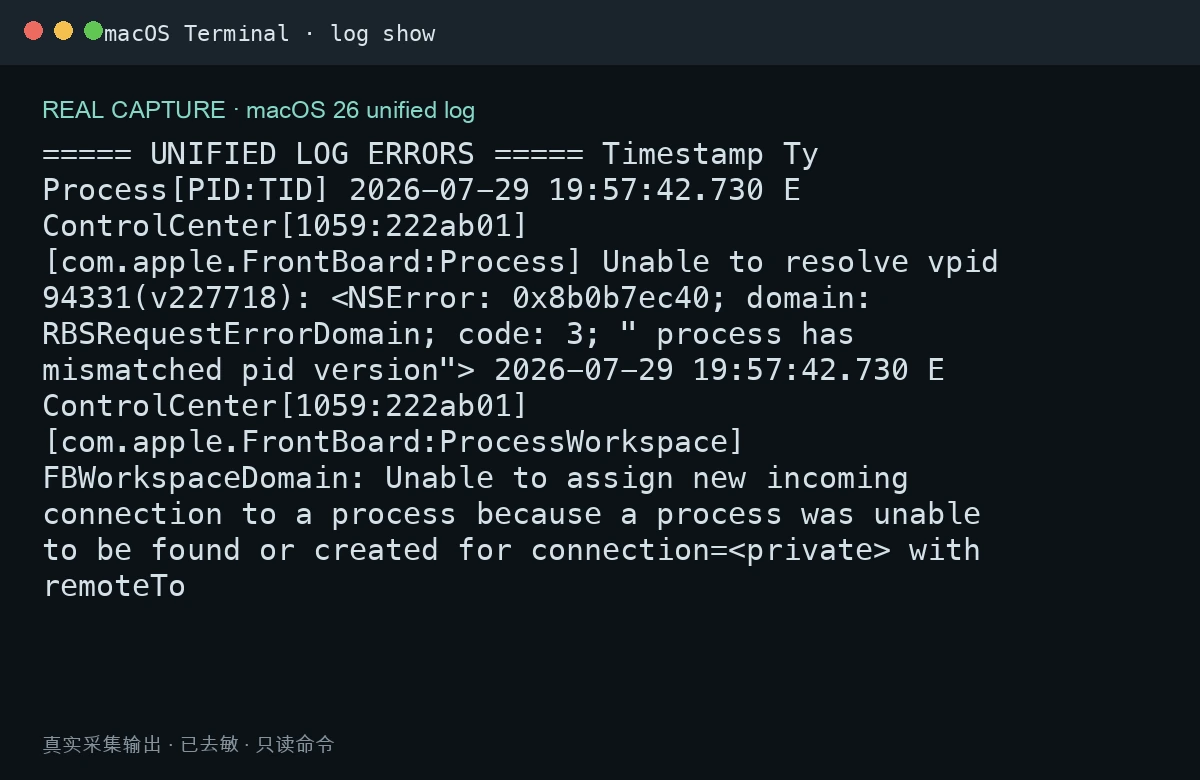Click the <private> redacted connection value
The width and height of the screenshot is (1200, 780).
pos(809,550)
